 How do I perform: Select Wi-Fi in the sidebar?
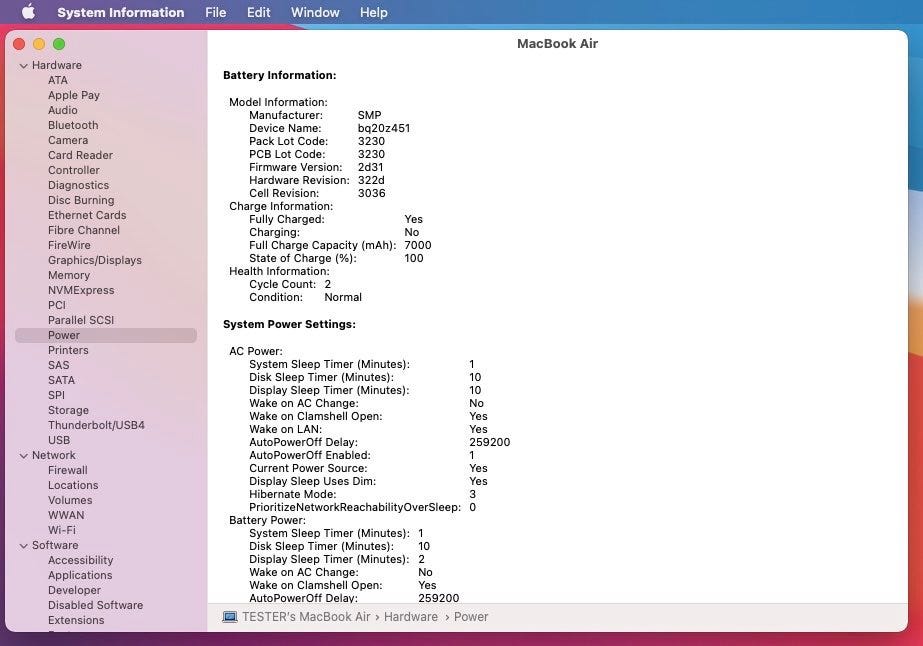point(62,530)
